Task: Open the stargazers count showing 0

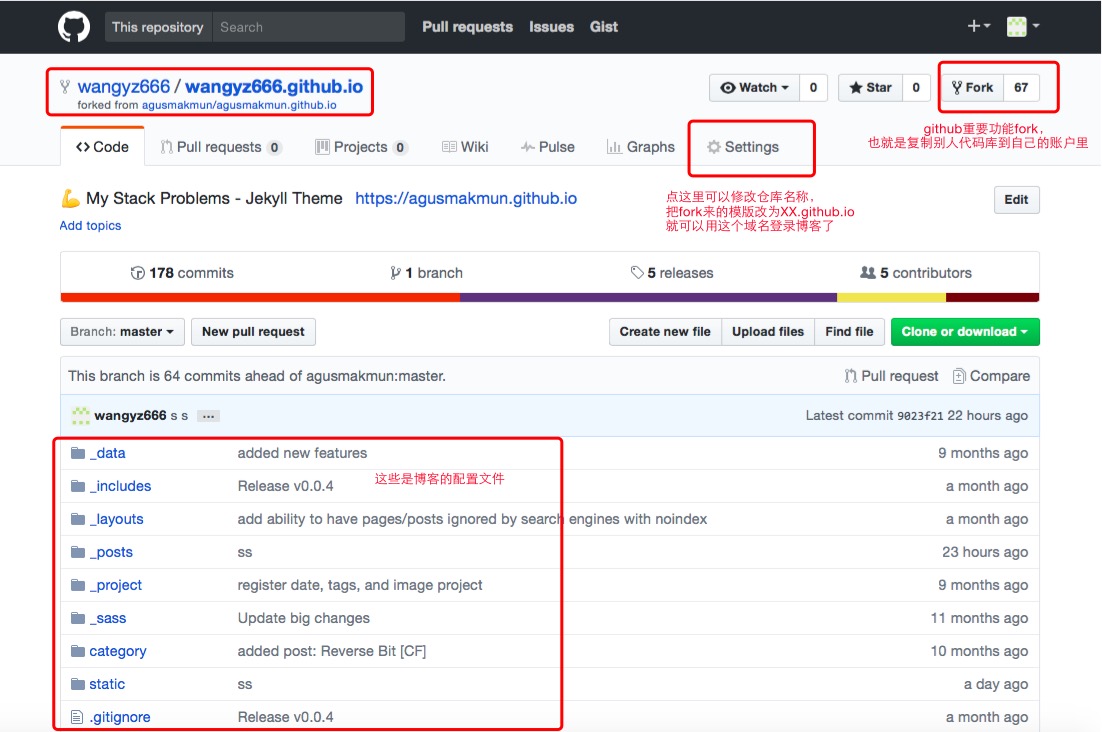Action: 916,87
